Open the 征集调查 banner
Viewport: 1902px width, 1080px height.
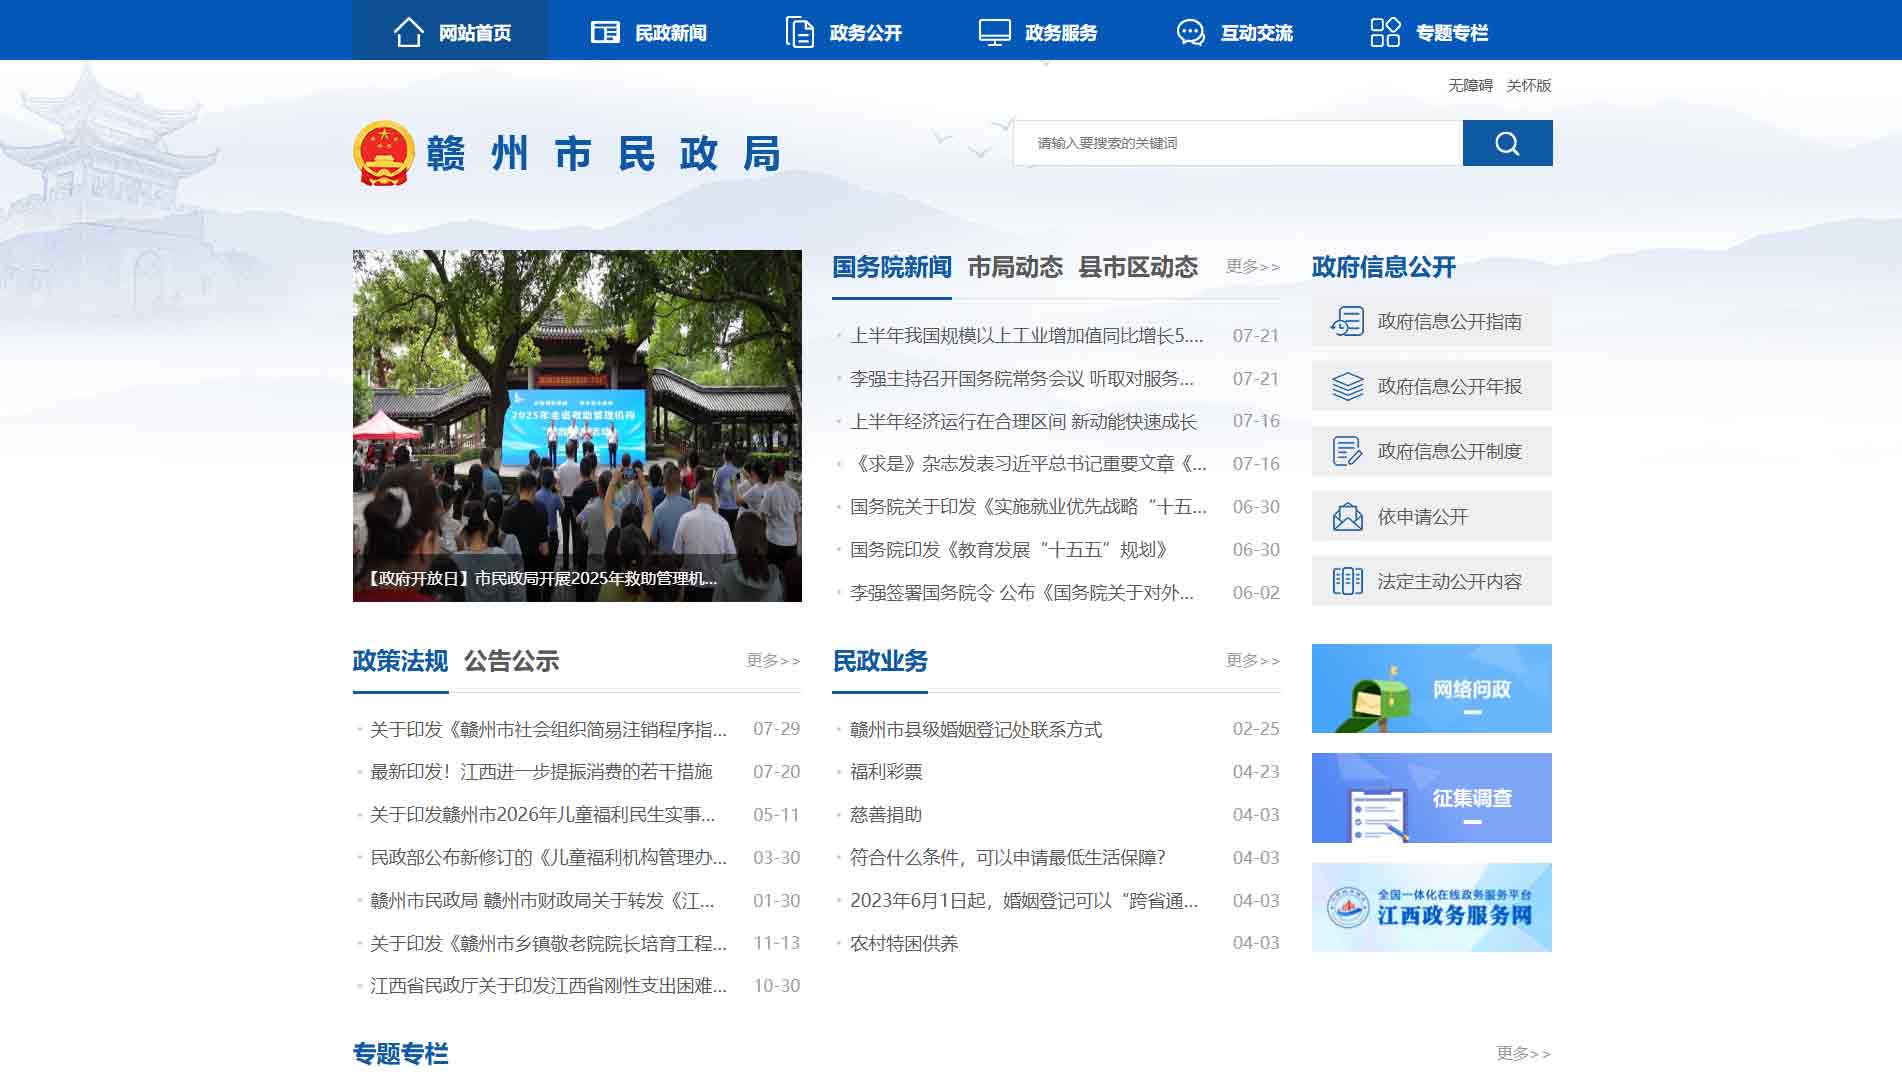coord(1431,798)
